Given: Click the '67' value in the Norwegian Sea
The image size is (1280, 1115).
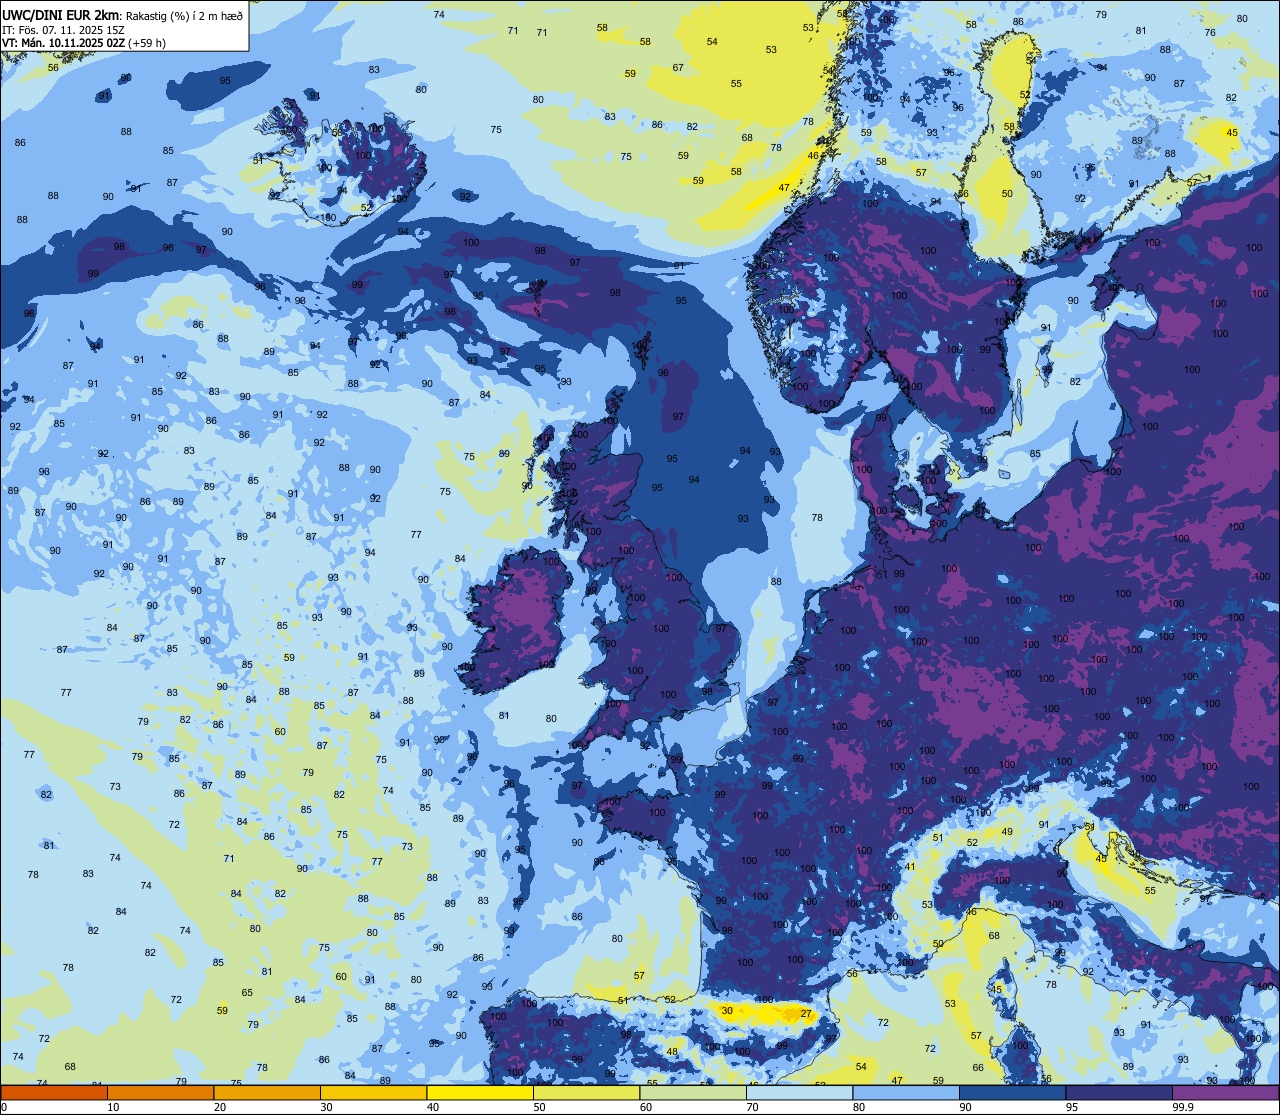Looking at the screenshot, I should point(678,68).
